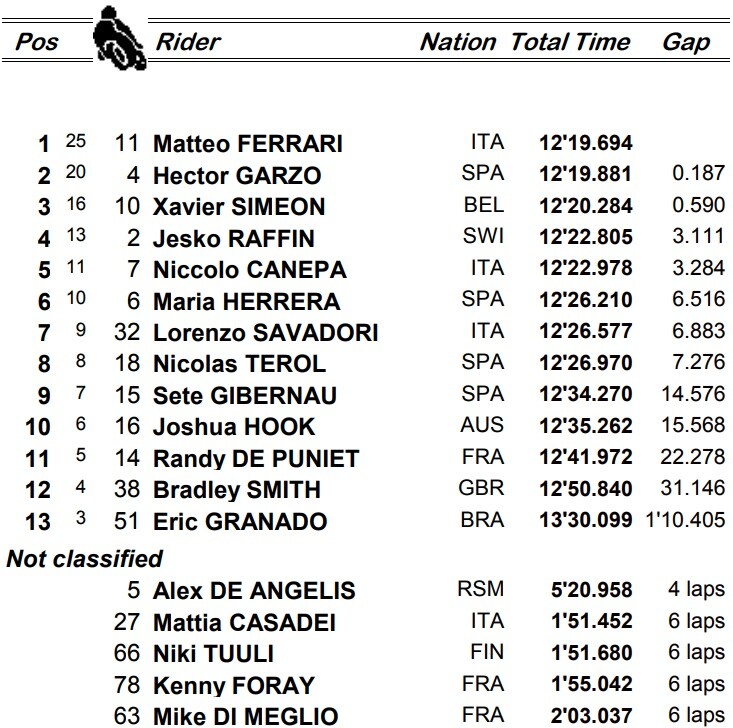Click the Rider column header
The image size is (733, 728).
(x=188, y=42)
